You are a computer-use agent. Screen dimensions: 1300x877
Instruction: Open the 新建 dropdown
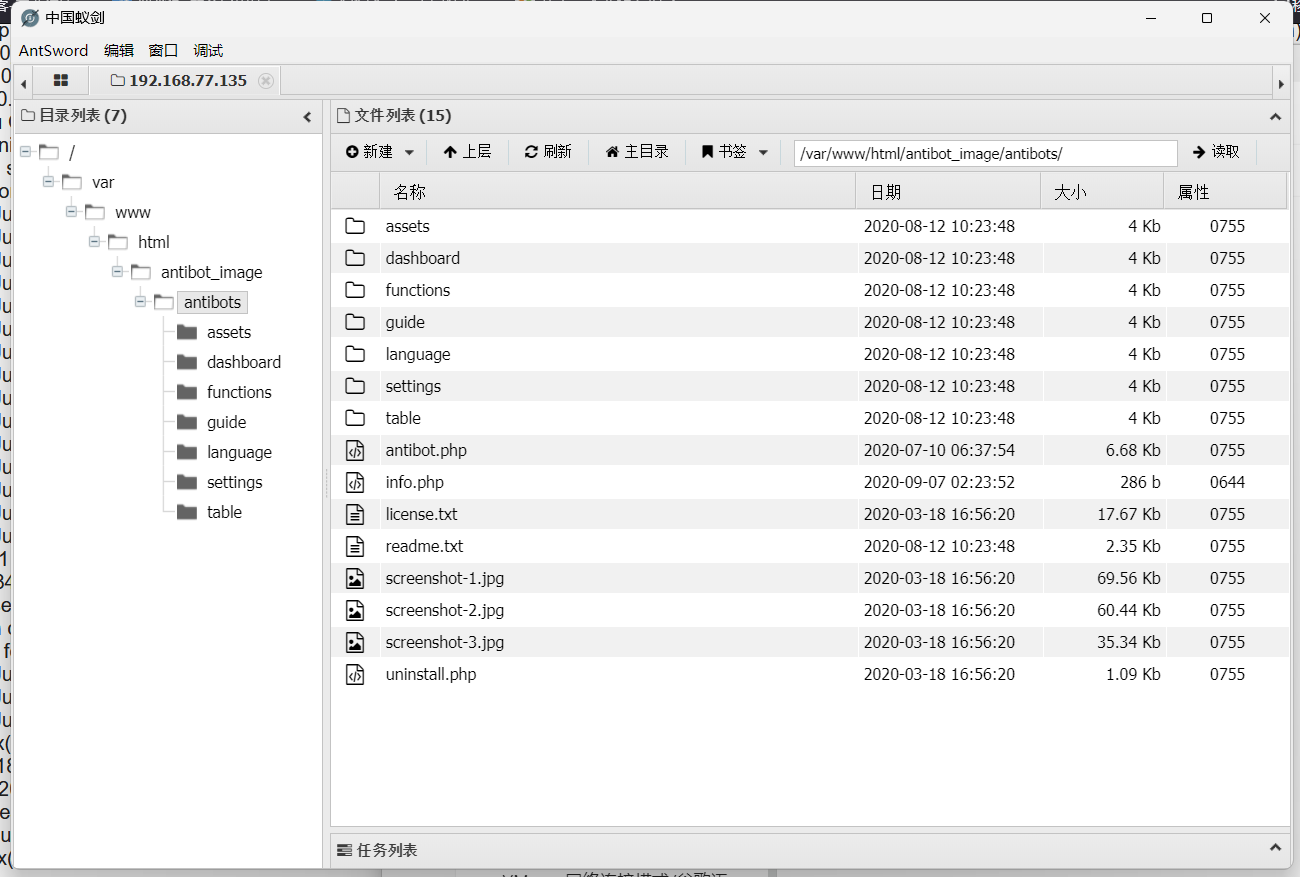pos(380,152)
